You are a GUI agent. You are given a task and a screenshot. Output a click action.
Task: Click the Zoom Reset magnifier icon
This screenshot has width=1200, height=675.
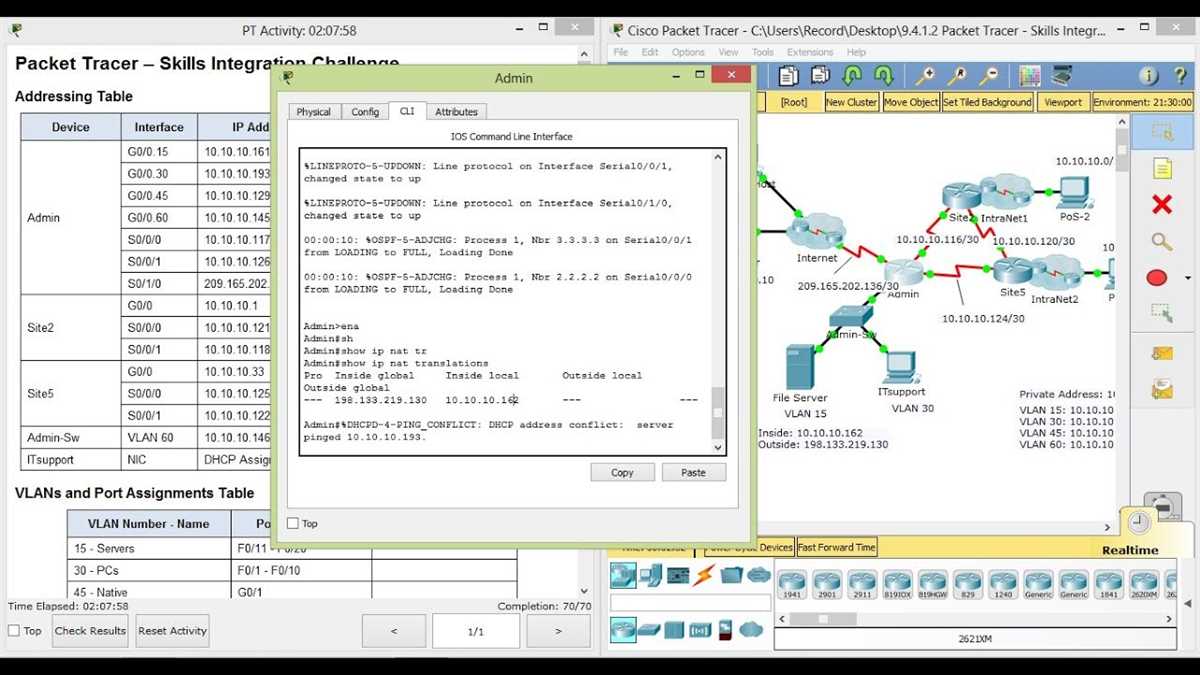pyautogui.click(x=957, y=76)
